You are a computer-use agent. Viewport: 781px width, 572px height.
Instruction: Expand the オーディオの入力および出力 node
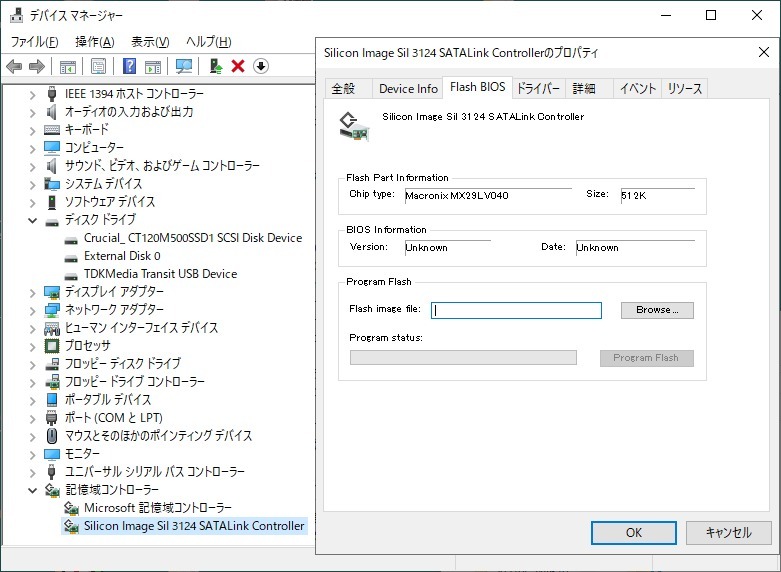click(32, 113)
